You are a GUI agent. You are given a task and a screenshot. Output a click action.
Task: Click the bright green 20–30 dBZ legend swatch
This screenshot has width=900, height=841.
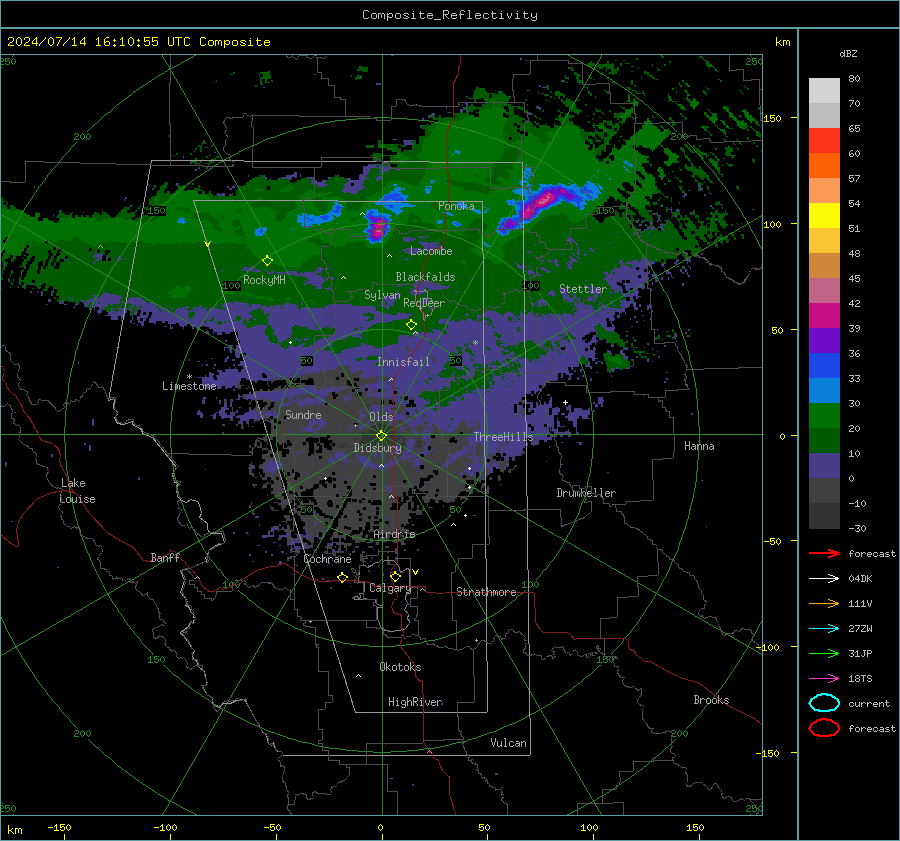tap(824, 416)
